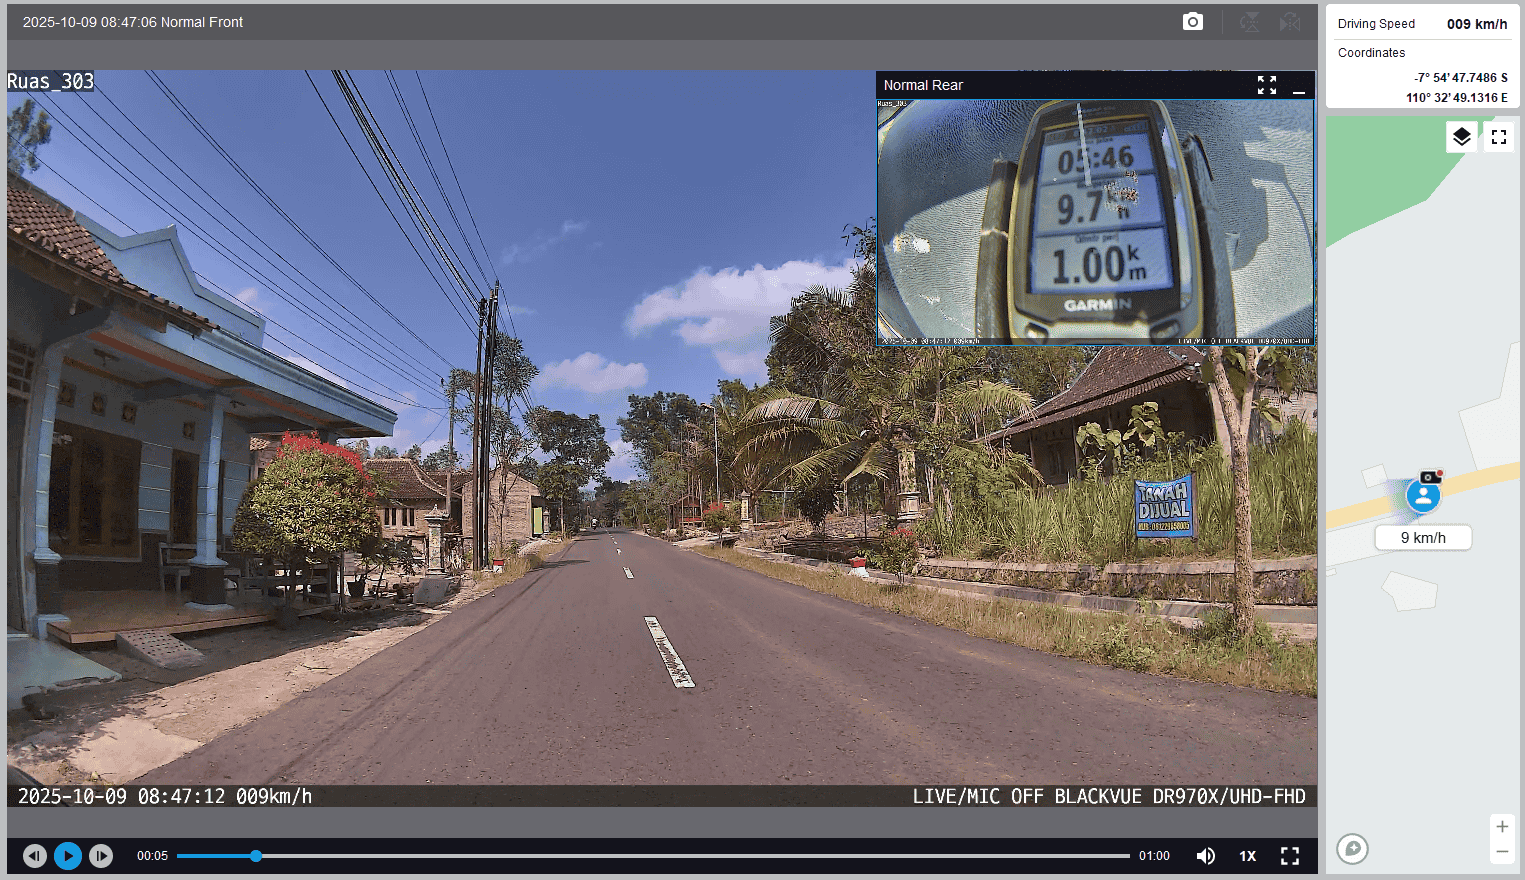The width and height of the screenshot is (1525, 880).
Task: Zoom in on the map
Action: click(x=1501, y=827)
